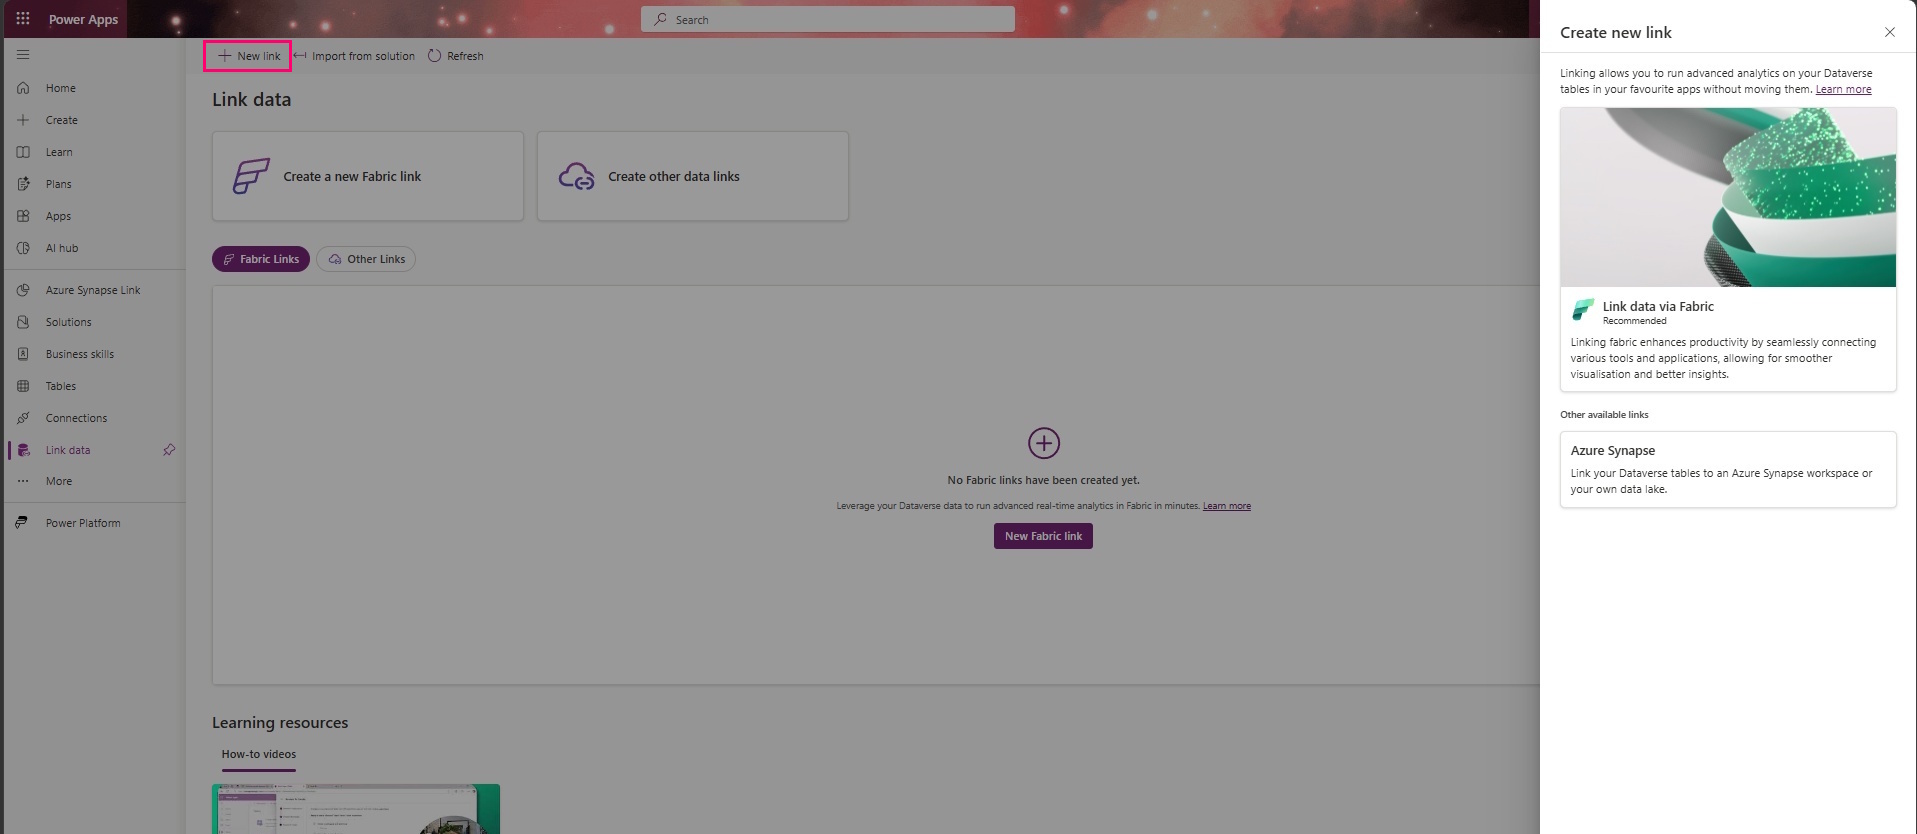
Task: Click the More ellipsis icon
Action: 23,481
